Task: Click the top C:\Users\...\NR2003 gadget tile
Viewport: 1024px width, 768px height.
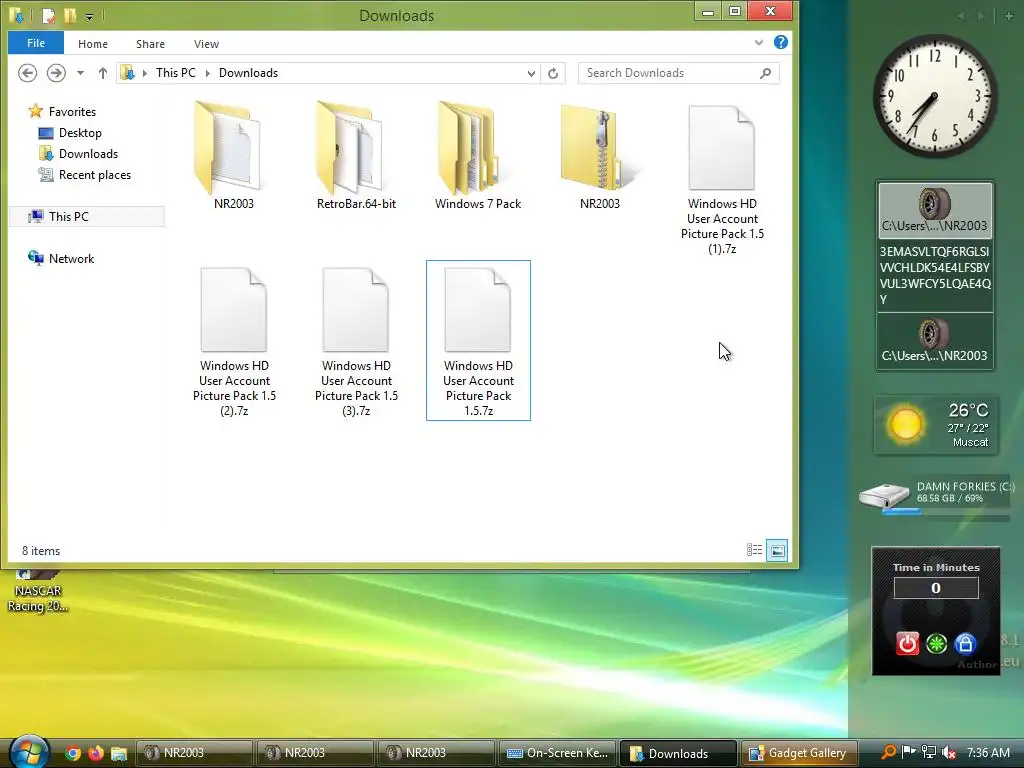Action: tap(935, 210)
